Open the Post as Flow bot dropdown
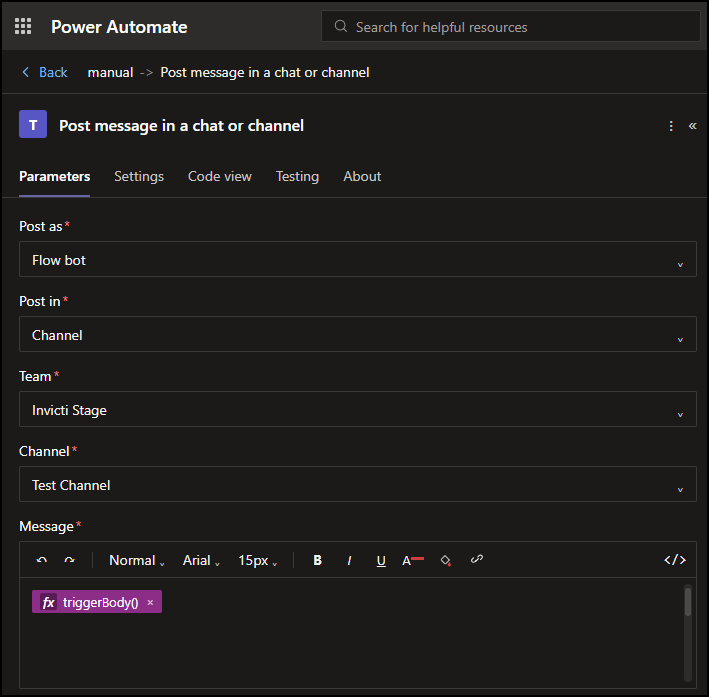 [358, 259]
